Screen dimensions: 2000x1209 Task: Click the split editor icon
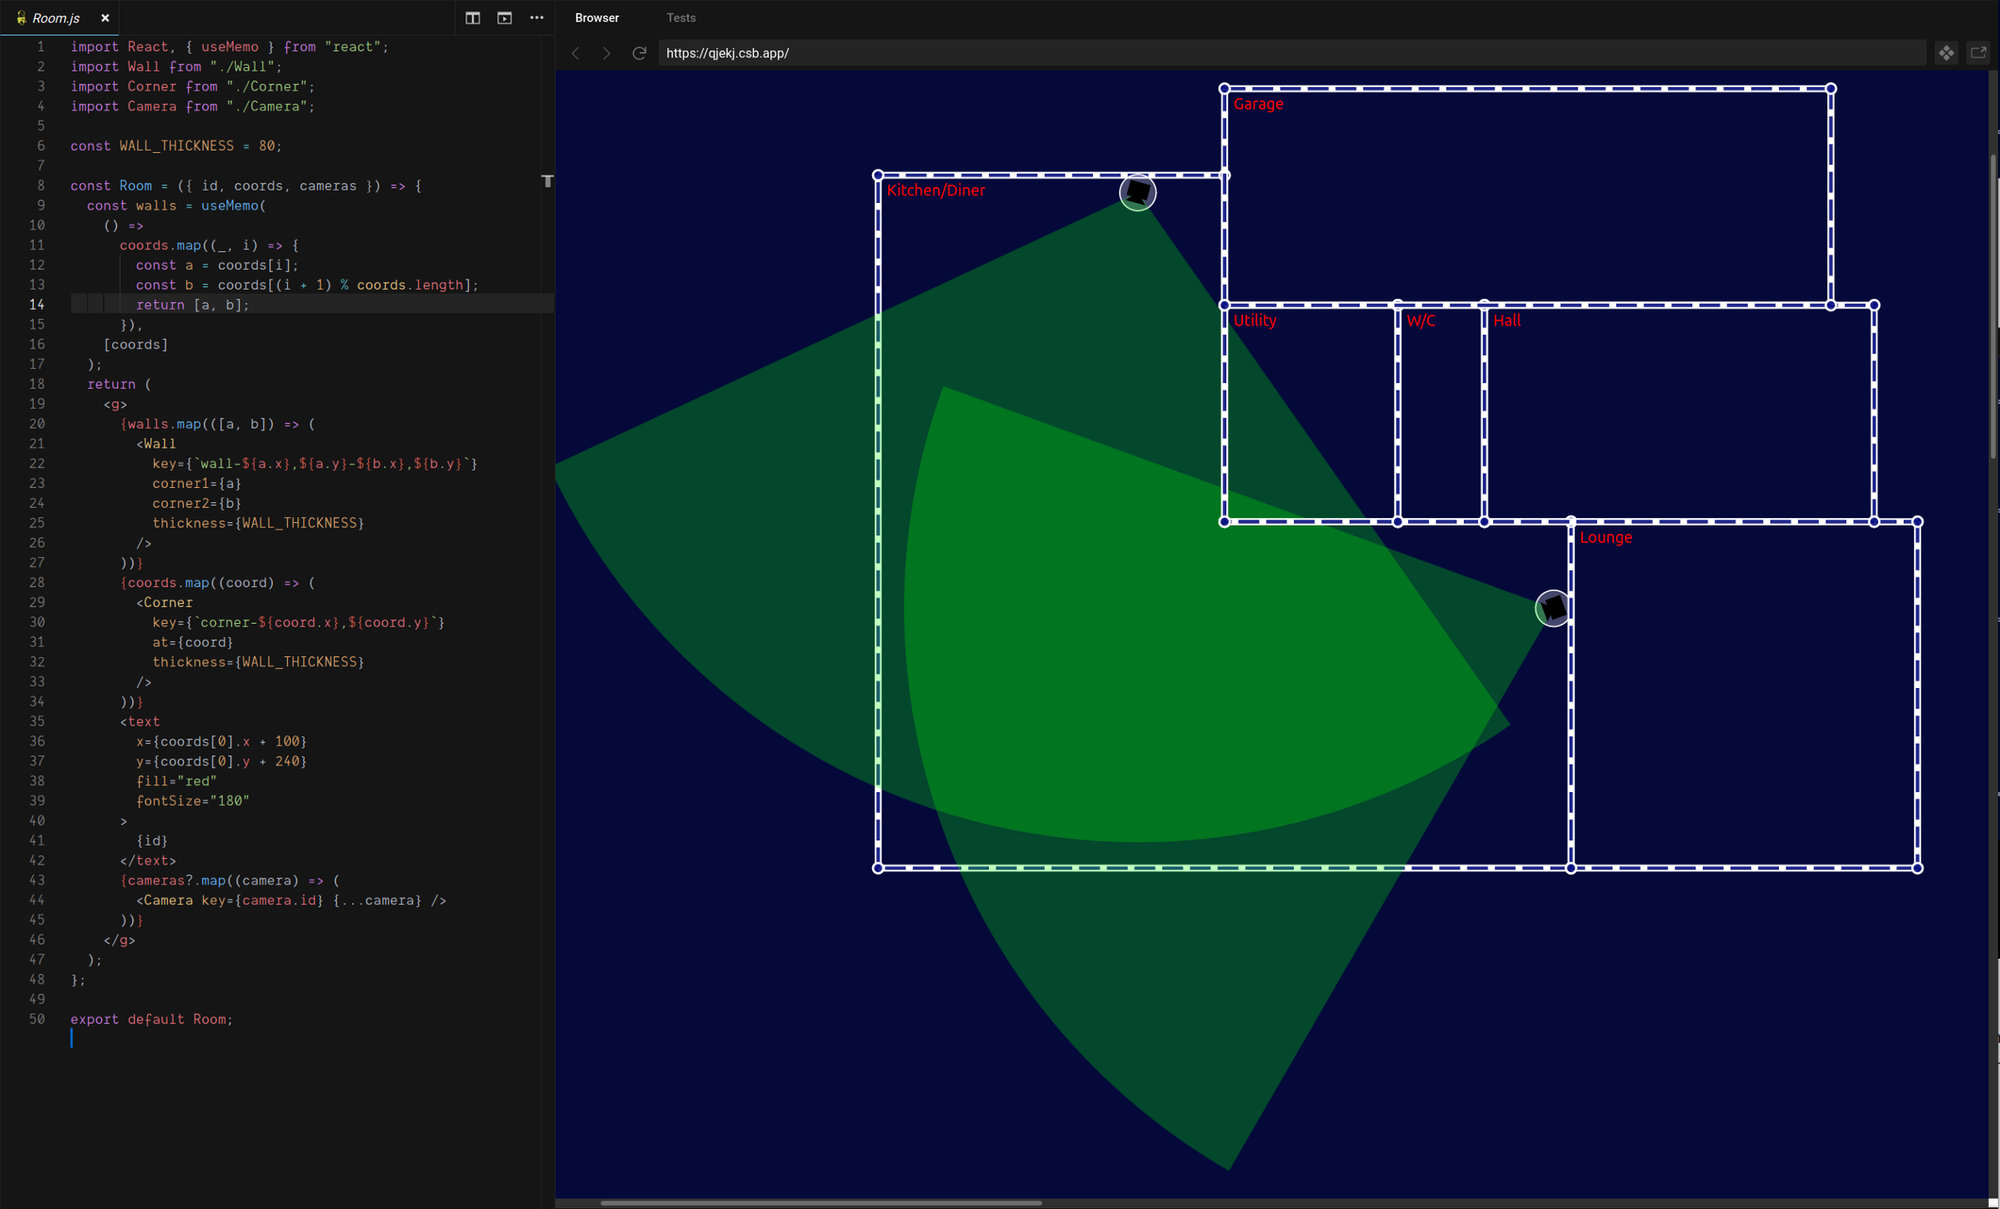coord(473,18)
